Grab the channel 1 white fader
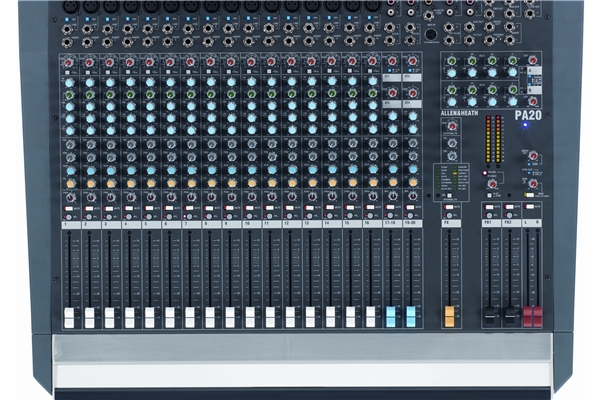600x400 pixels. (x=69, y=318)
